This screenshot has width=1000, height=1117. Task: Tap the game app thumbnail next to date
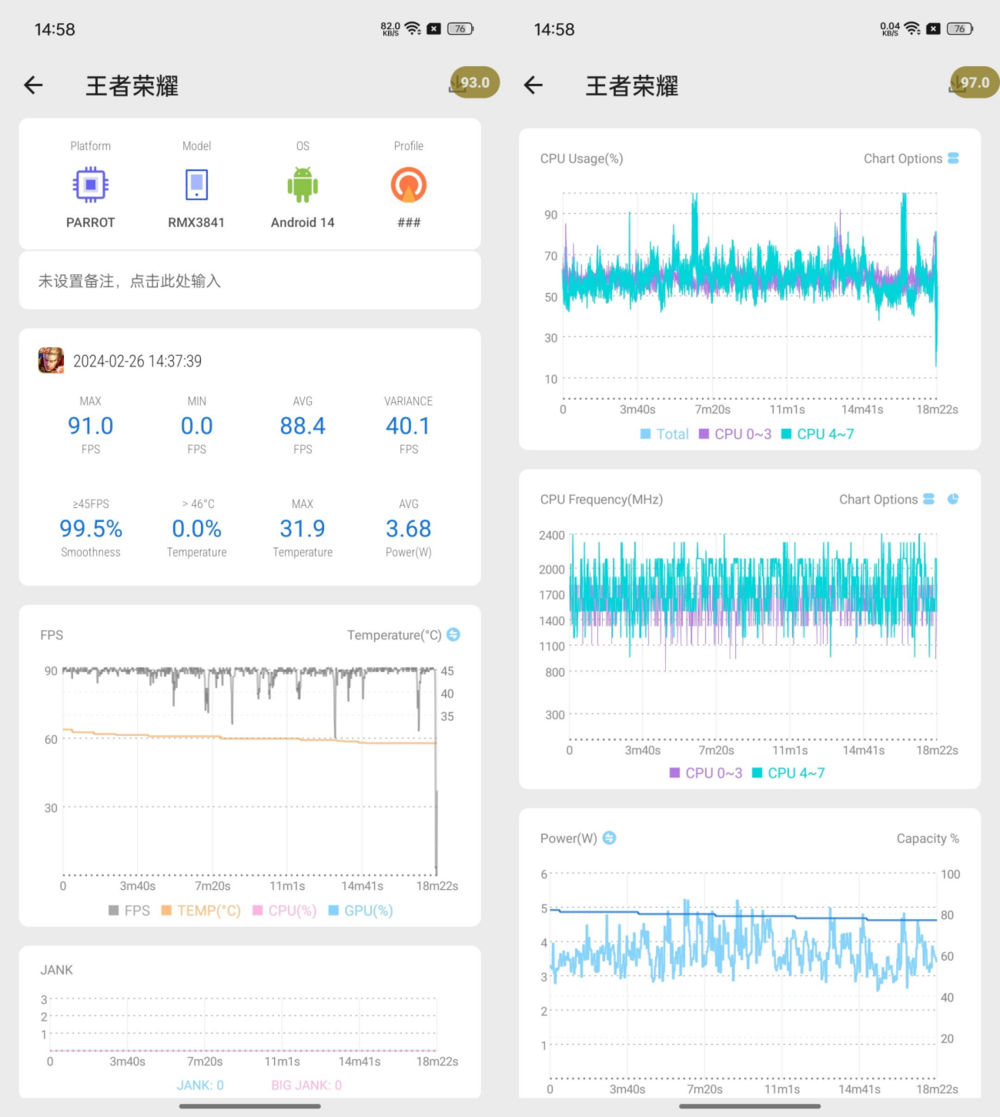[51, 360]
